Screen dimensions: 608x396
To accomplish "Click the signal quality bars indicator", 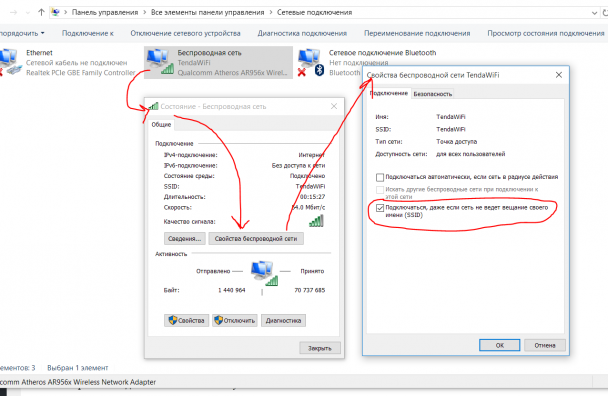I will tap(316, 221).
